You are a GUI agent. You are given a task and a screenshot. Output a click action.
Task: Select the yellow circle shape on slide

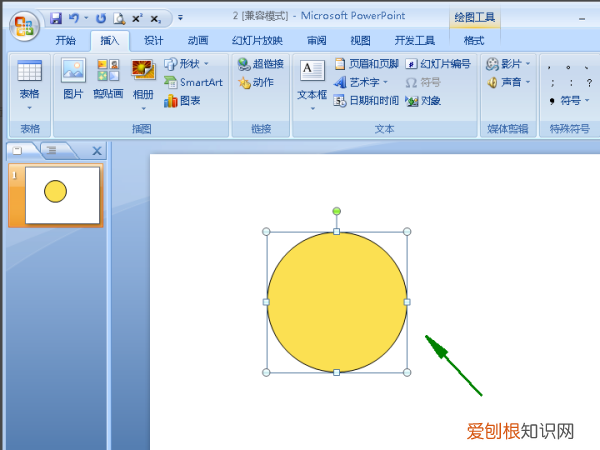tap(337, 302)
